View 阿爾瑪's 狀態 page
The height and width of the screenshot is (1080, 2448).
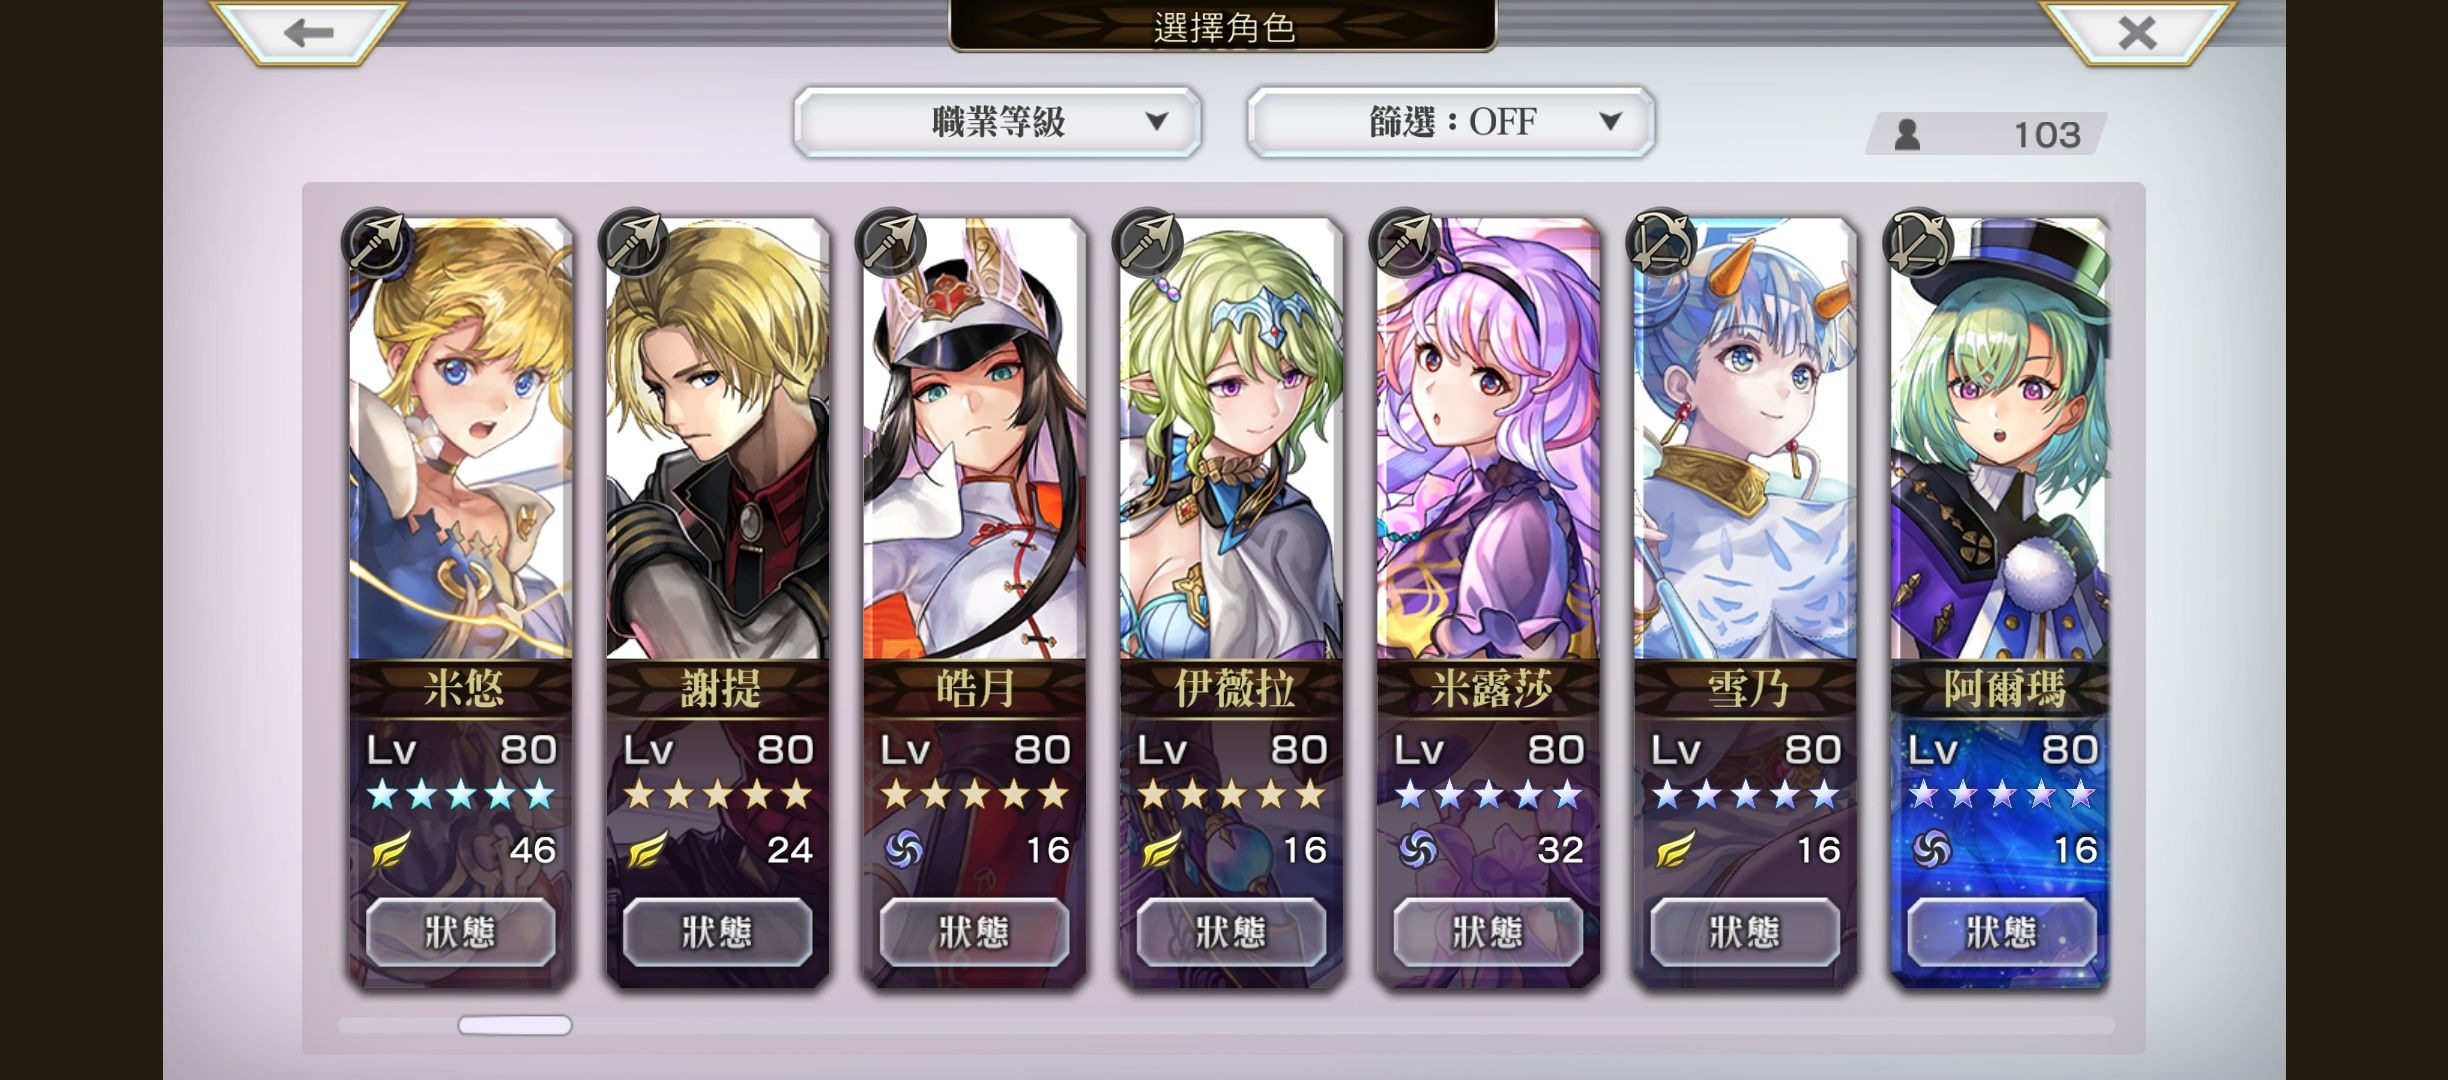click(2001, 932)
